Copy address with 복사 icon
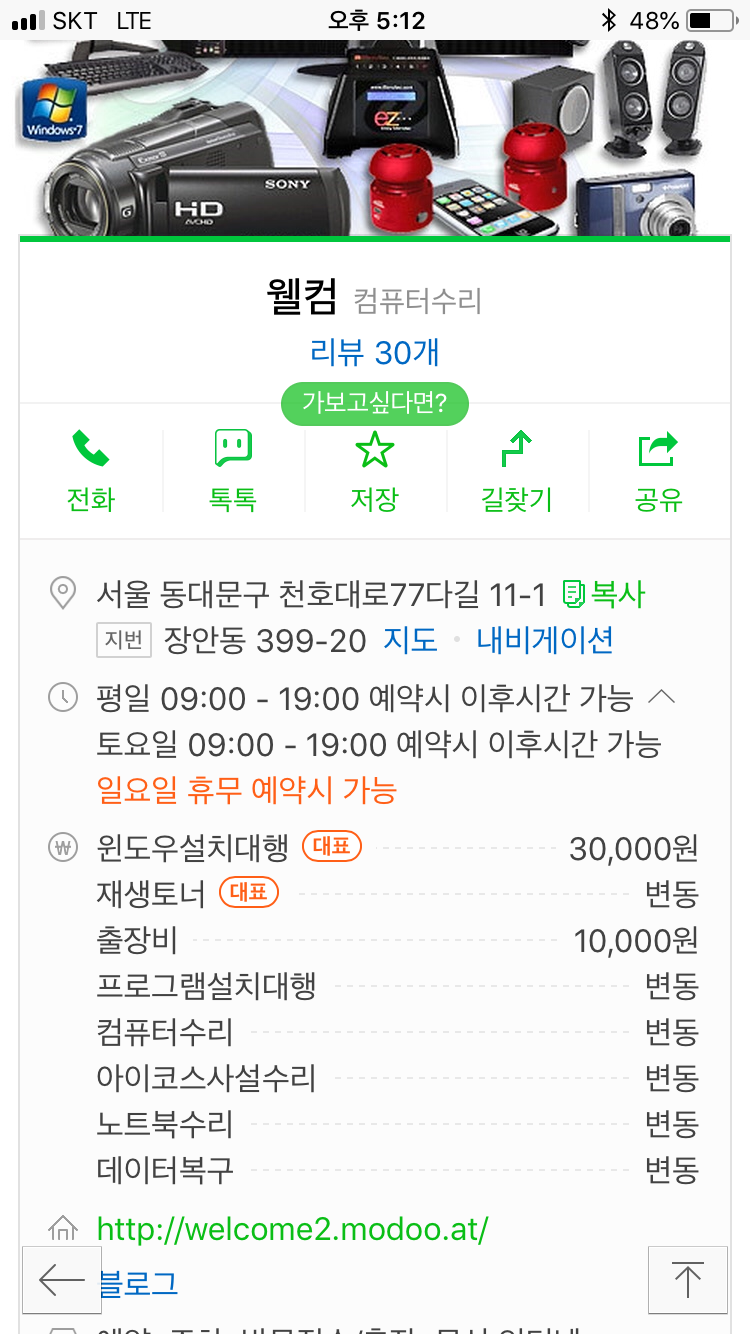 coord(604,595)
